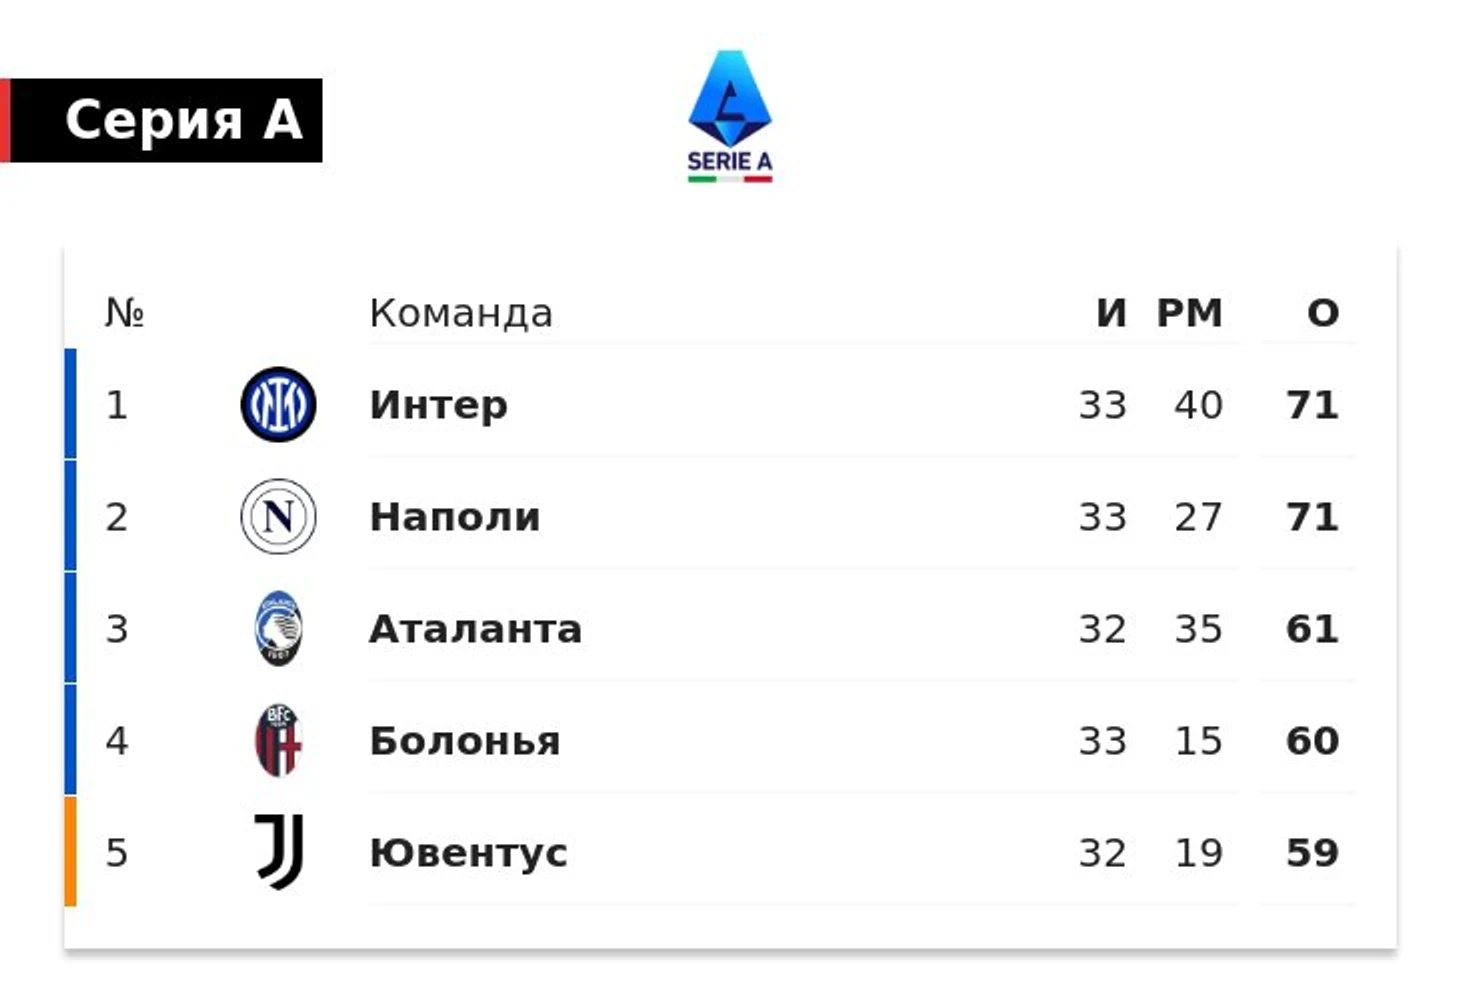Screen dimensions: 1460x996
Task: Click the № position column header
Action: tap(125, 313)
